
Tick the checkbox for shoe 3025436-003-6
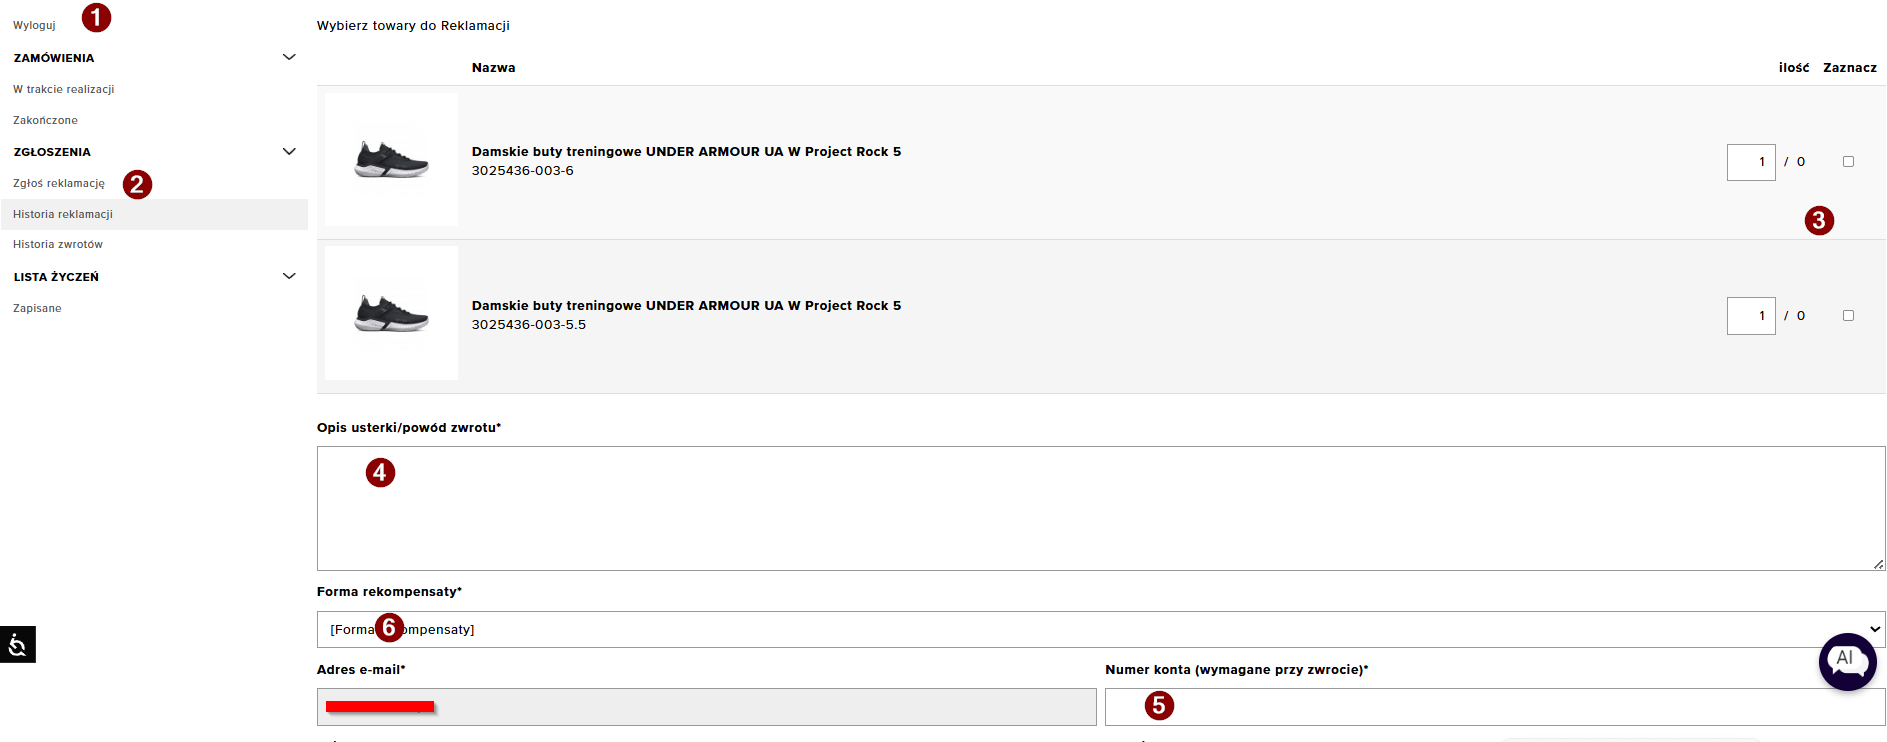point(1848,162)
